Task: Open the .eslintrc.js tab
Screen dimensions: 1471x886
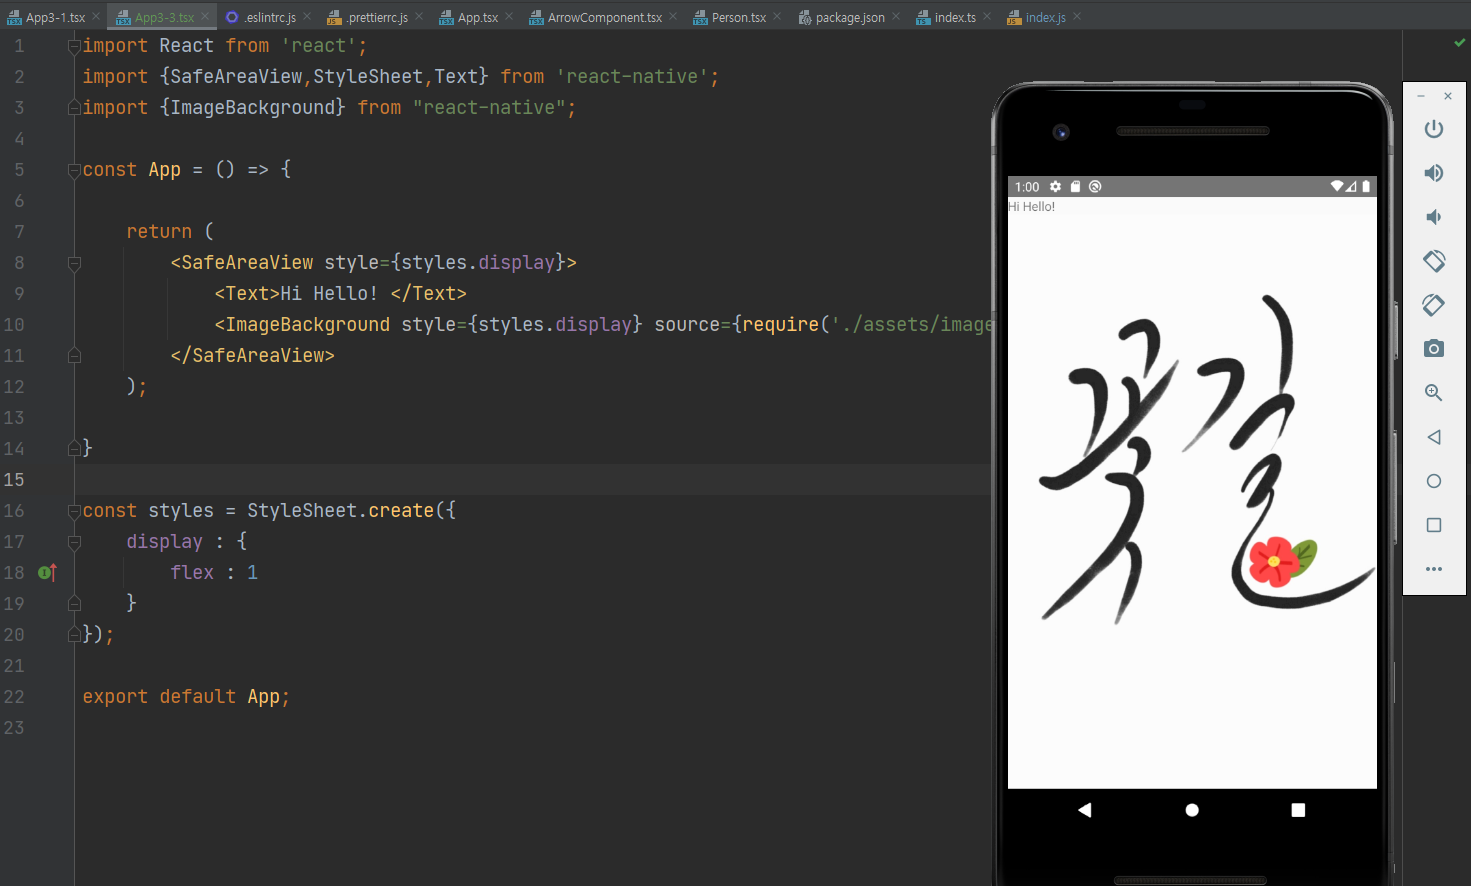Action: [270, 17]
